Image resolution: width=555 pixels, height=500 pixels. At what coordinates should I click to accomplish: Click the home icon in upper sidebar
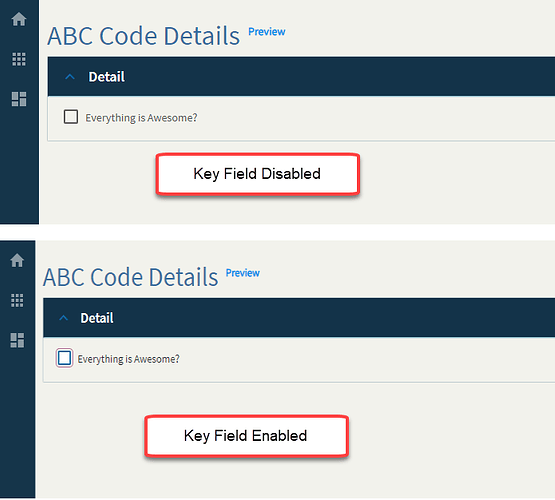coord(19,19)
